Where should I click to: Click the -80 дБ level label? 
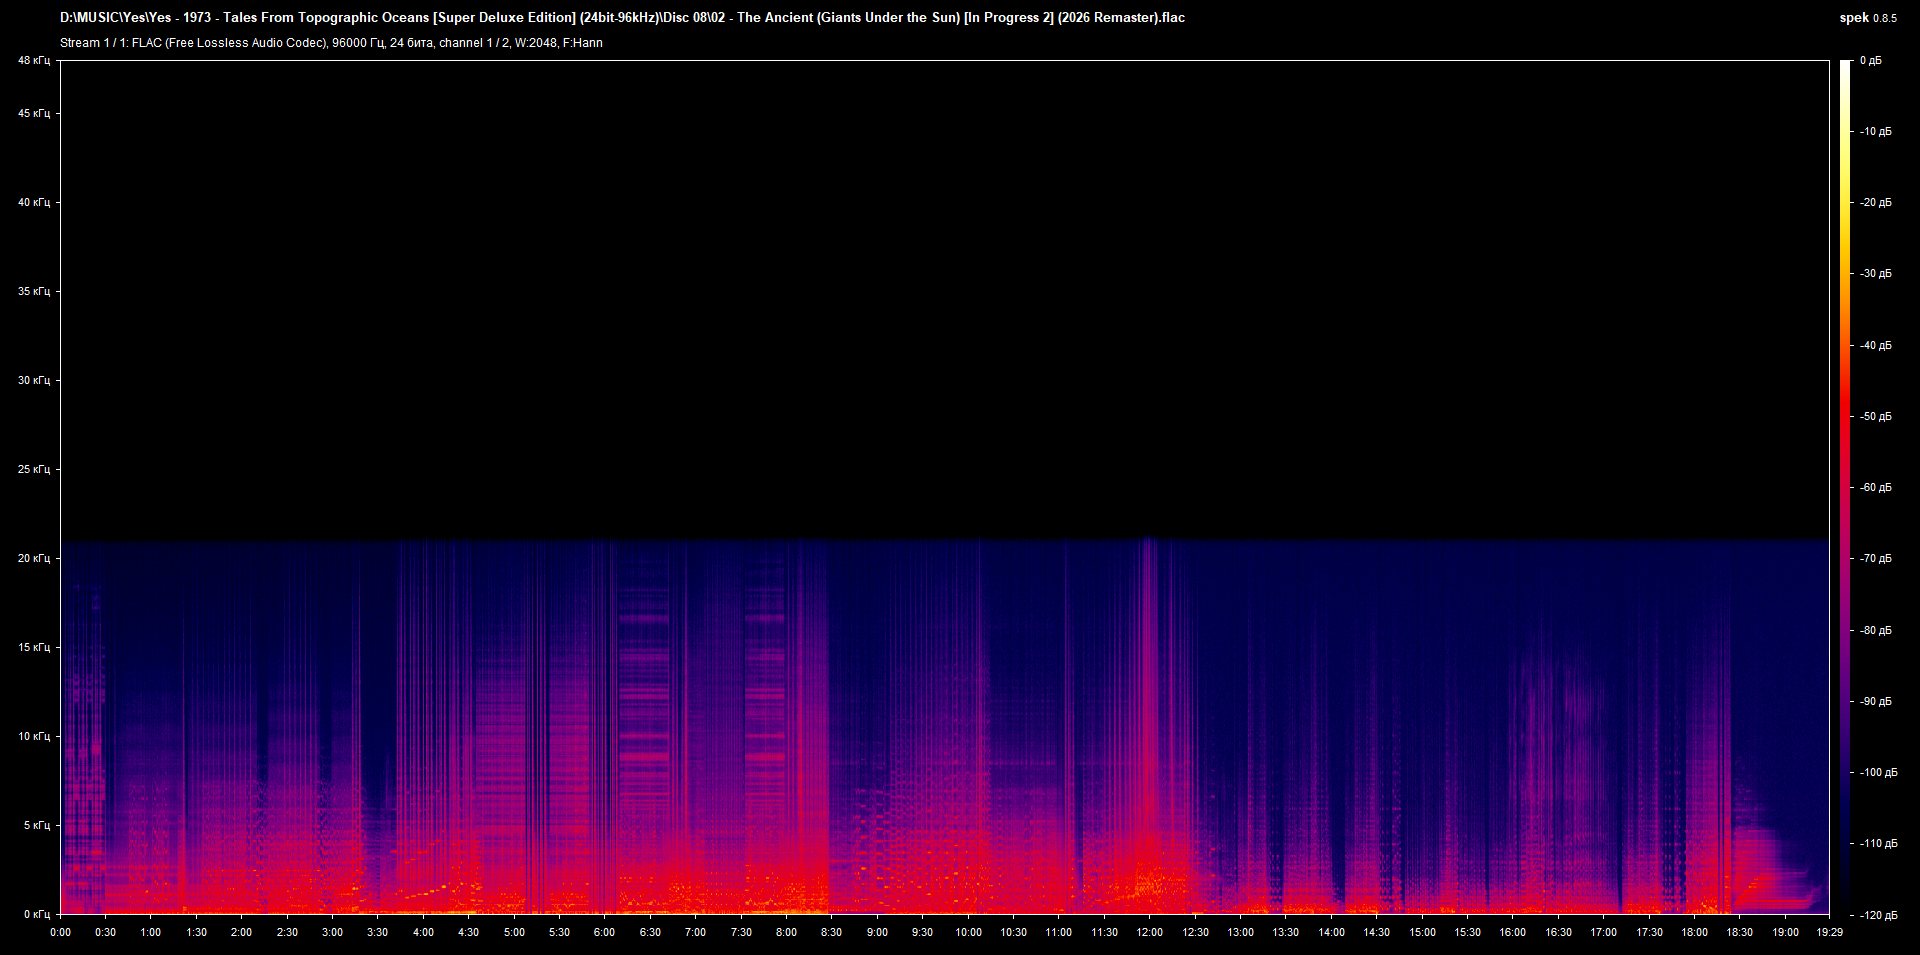pos(1876,630)
